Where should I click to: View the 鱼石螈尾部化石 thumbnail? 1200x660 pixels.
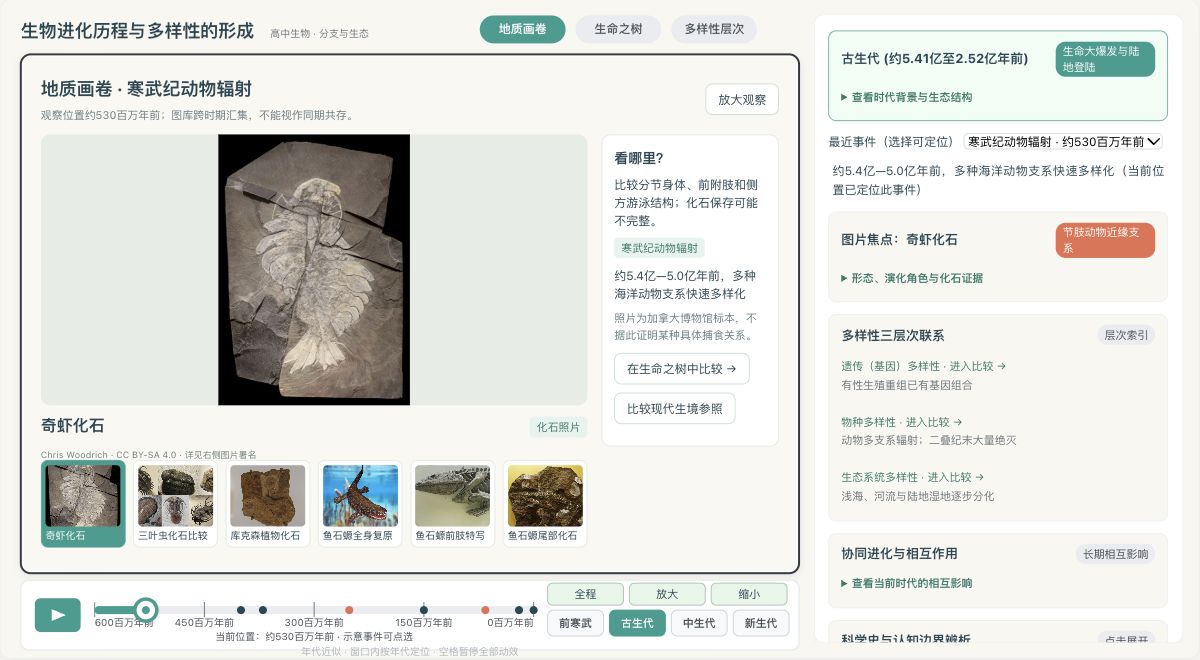[x=545, y=504]
